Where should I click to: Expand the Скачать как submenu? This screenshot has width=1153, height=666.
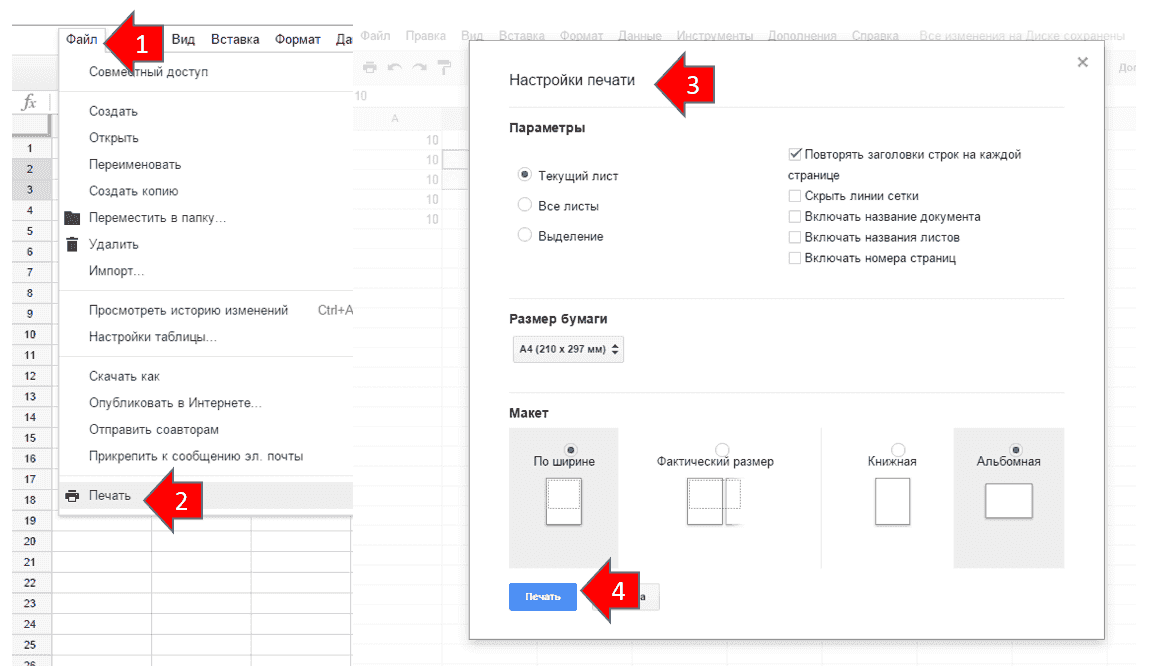point(124,376)
